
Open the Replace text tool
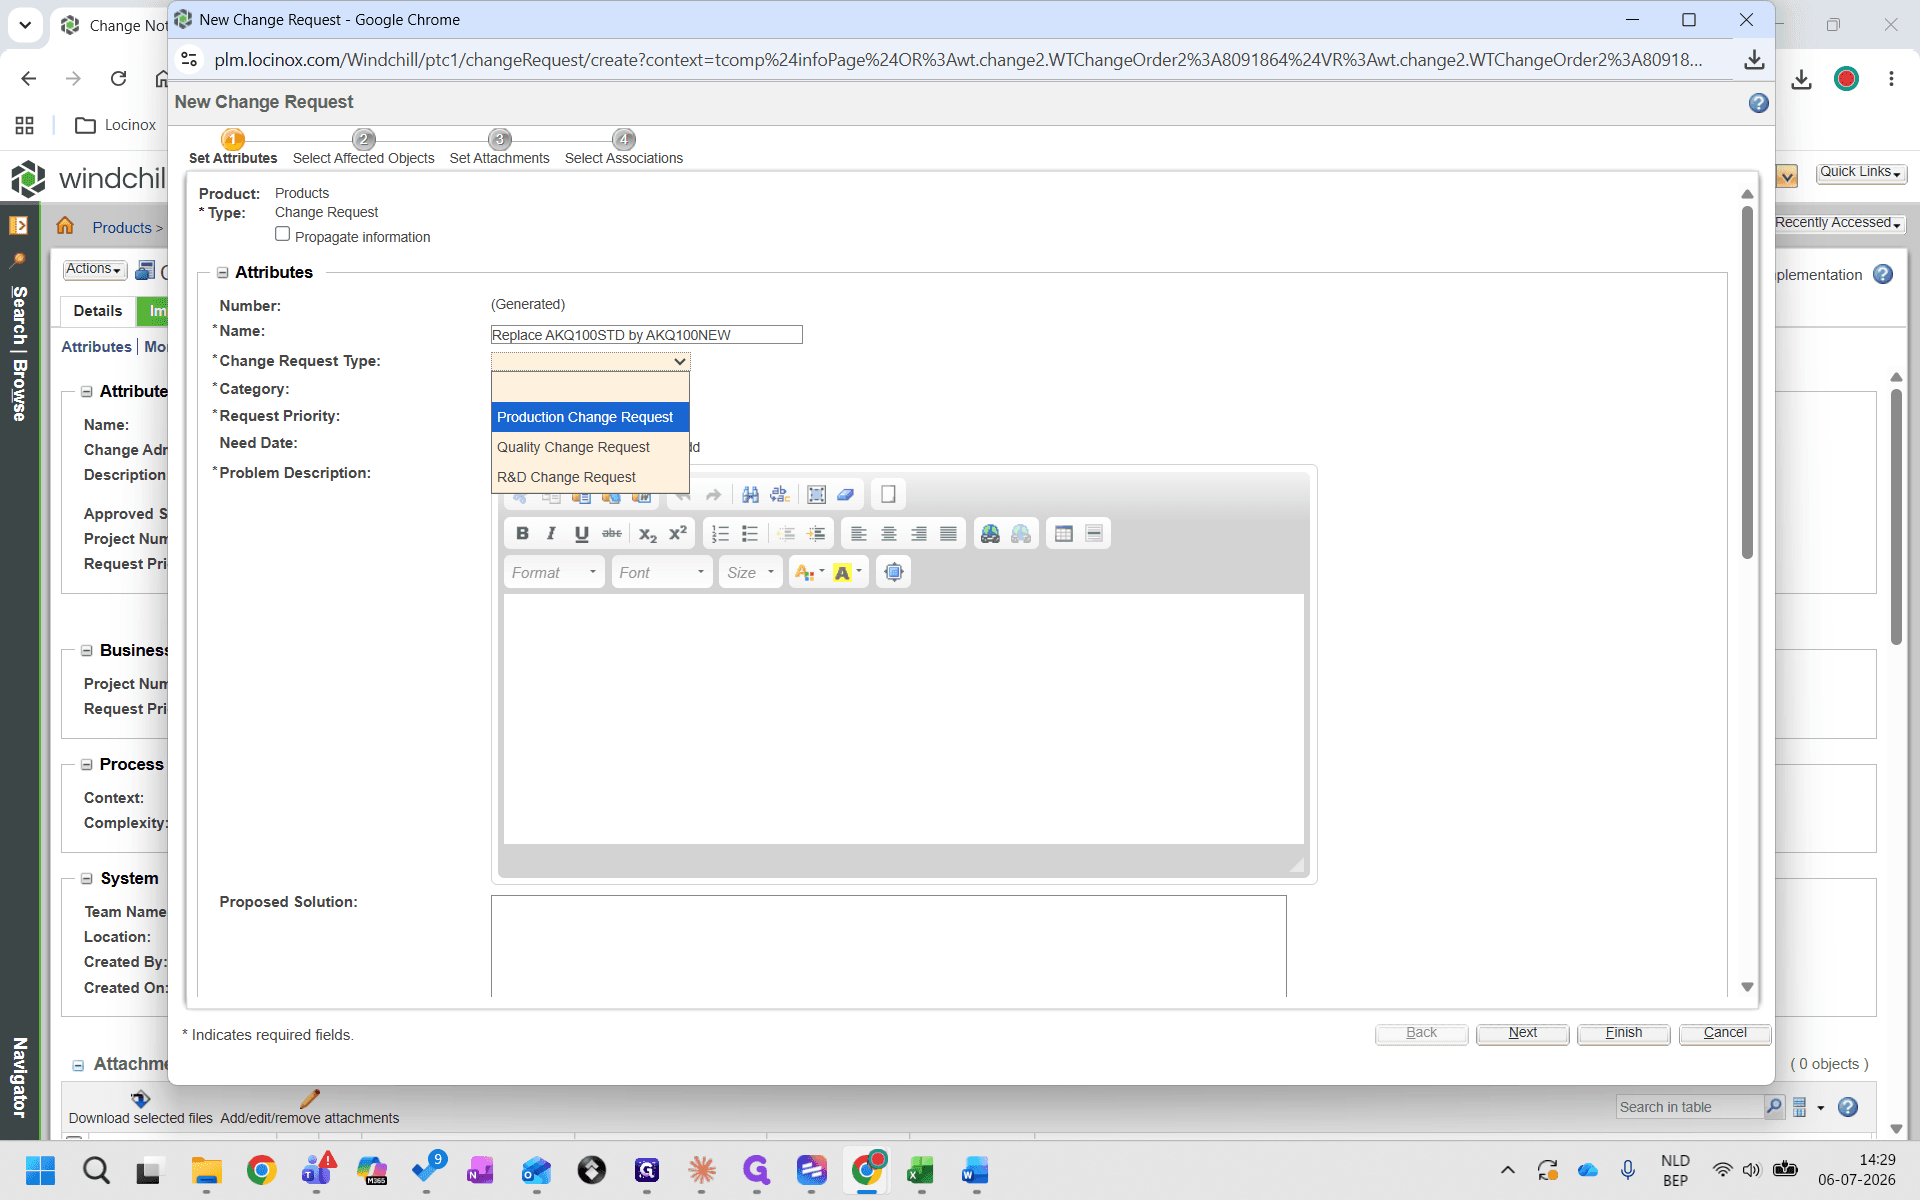[780, 494]
